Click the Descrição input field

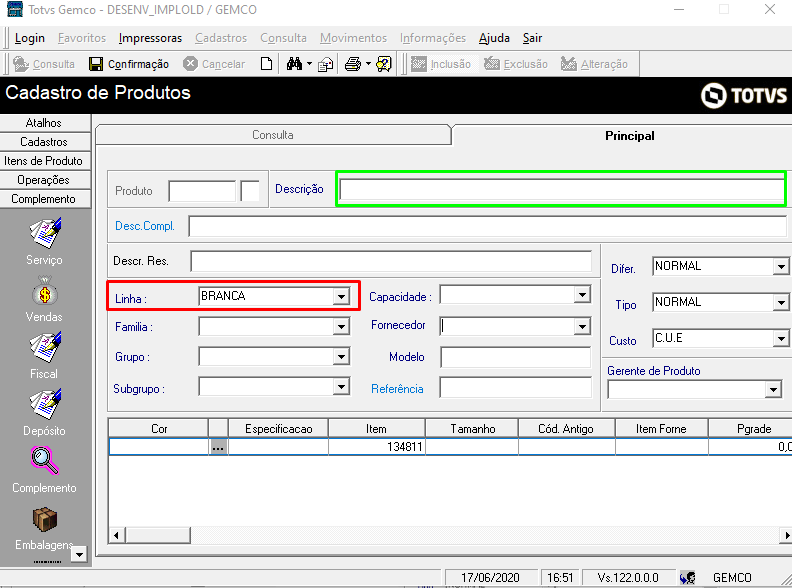pos(562,189)
